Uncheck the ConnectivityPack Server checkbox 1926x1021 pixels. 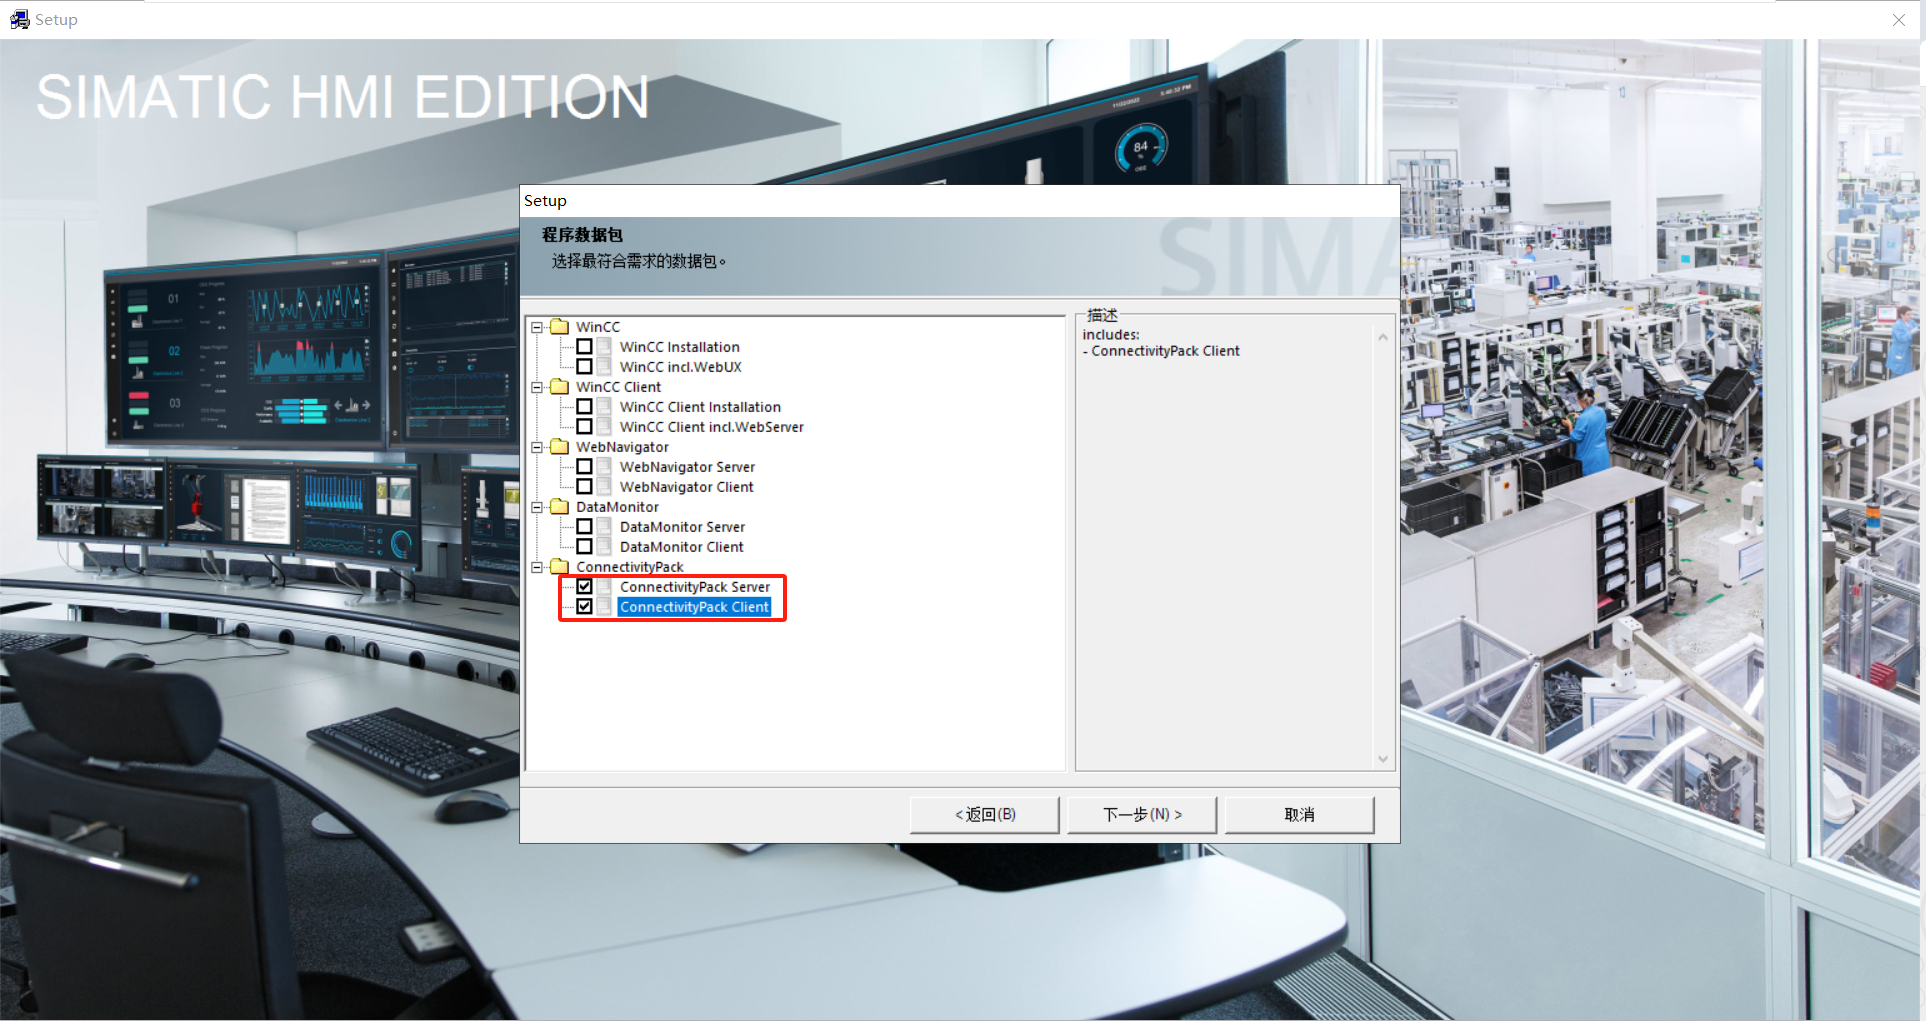(x=584, y=587)
